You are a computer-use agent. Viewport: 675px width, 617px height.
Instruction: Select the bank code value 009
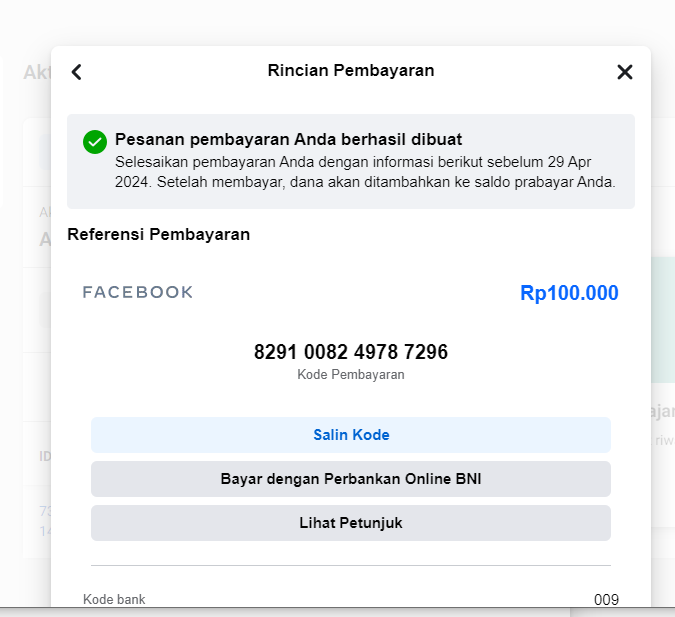pos(606,600)
